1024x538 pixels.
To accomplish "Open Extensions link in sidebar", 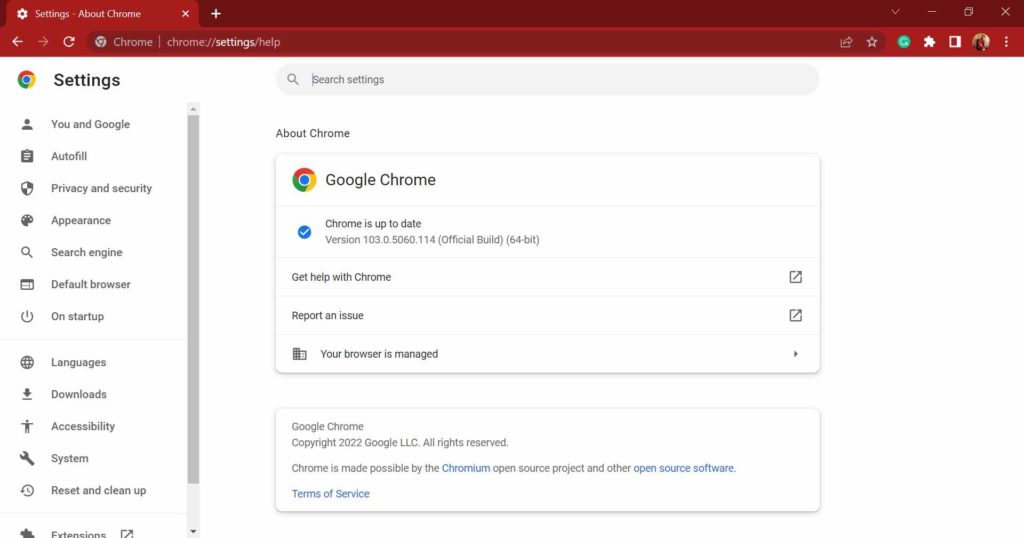I will [78, 533].
